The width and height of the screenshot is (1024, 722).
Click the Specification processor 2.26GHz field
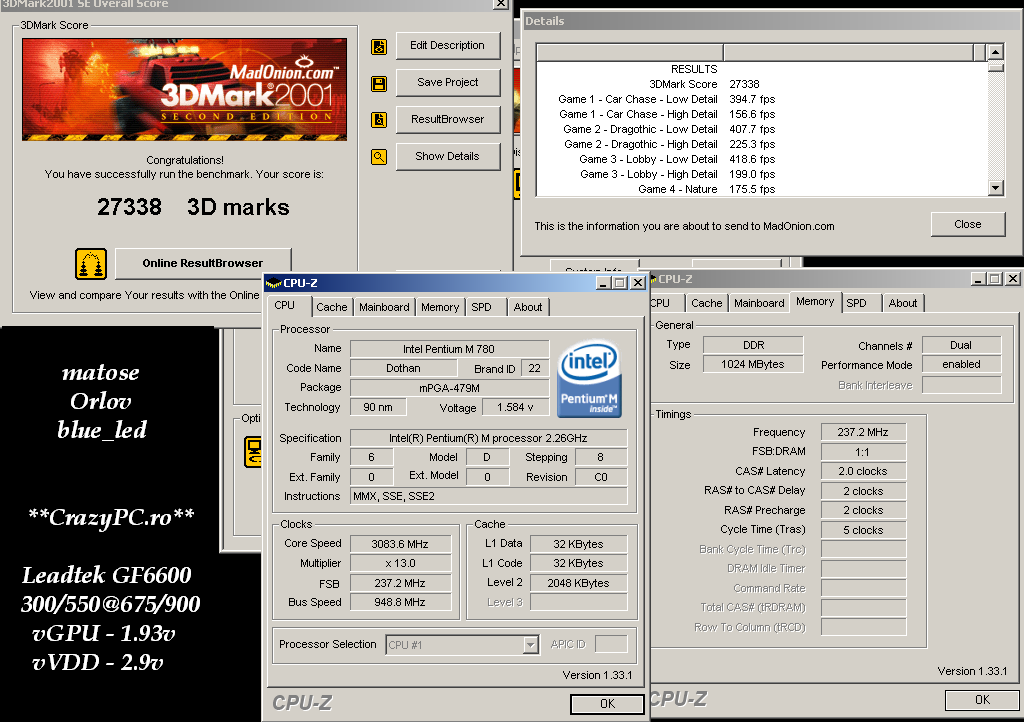pyautogui.click(x=488, y=438)
